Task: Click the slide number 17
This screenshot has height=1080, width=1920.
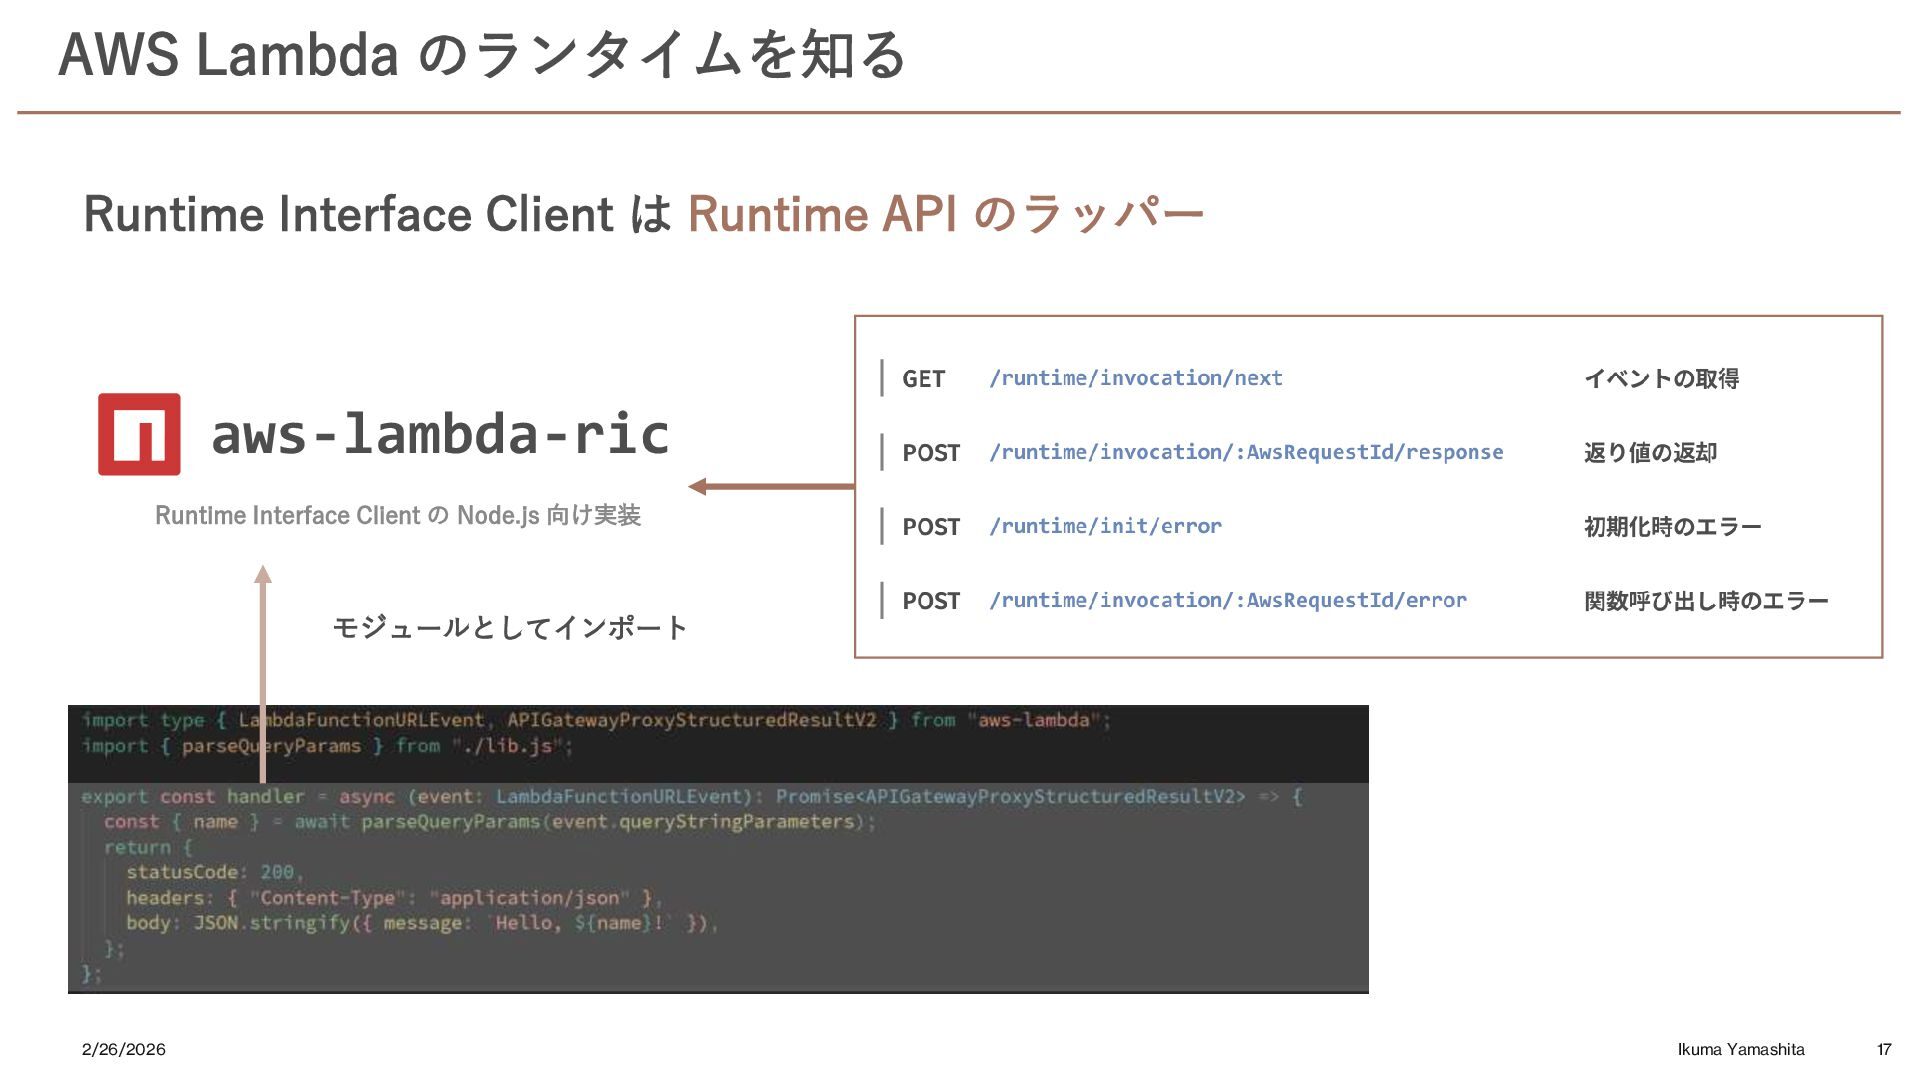Action: (x=1884, y=1049)
